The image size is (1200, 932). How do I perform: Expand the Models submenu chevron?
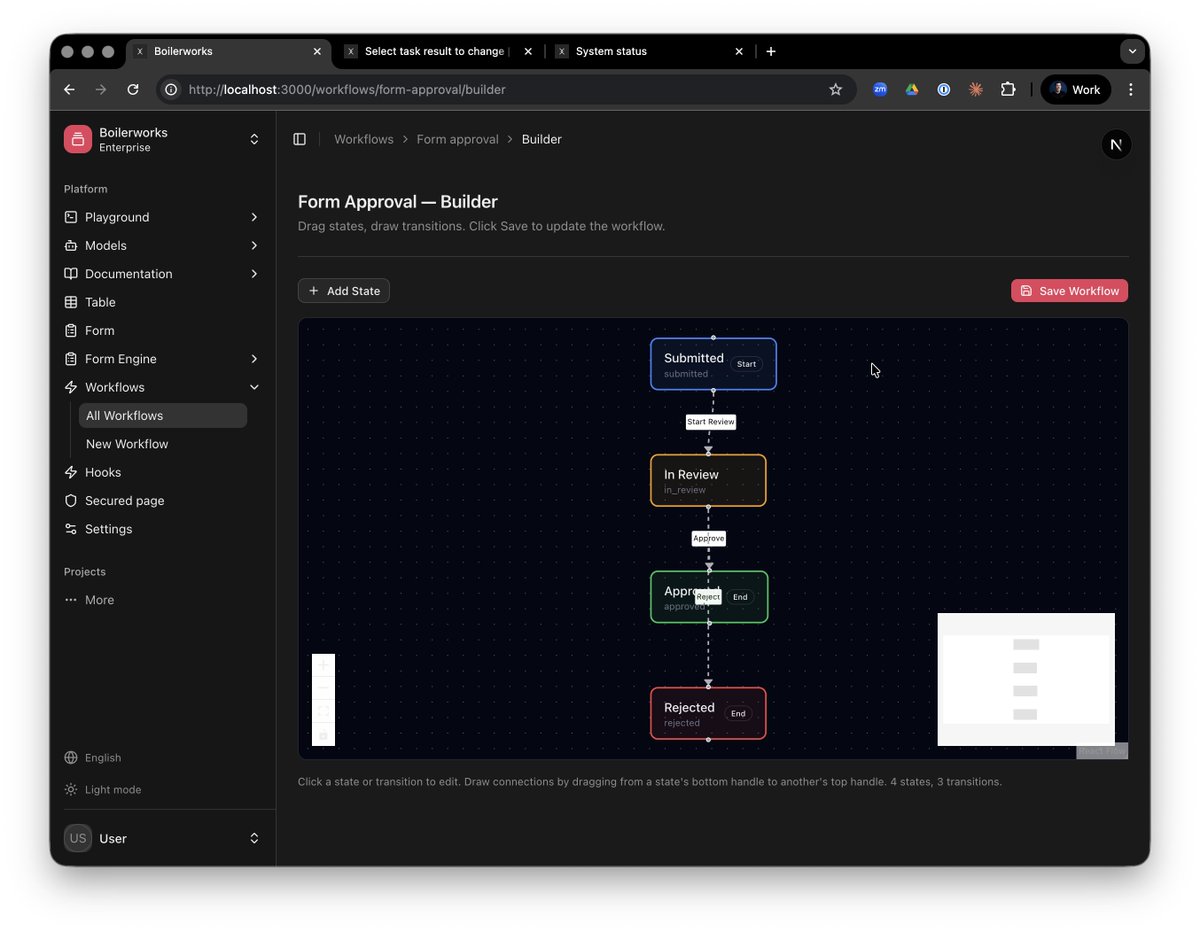point(254,245)
